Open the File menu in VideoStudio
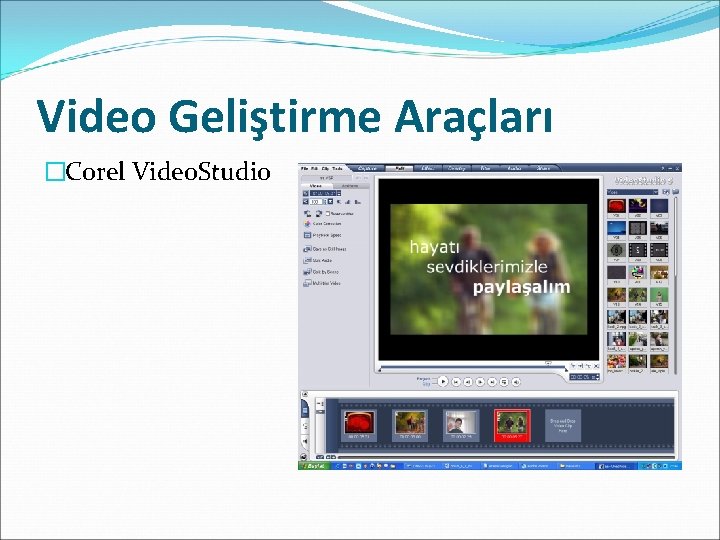Viewport: 720px width, 540px height. coord(304,169)
